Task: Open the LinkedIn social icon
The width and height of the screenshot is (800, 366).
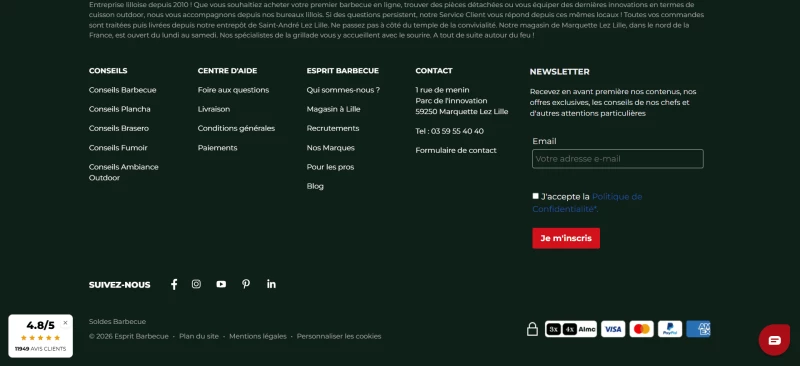Action: click(x=271, y=284)
